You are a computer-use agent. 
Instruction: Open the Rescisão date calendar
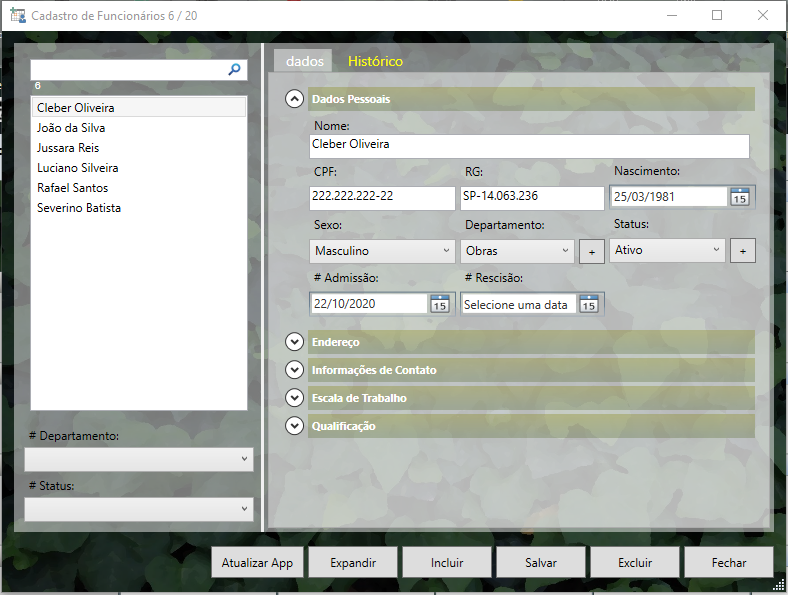[x=589, y=304]
